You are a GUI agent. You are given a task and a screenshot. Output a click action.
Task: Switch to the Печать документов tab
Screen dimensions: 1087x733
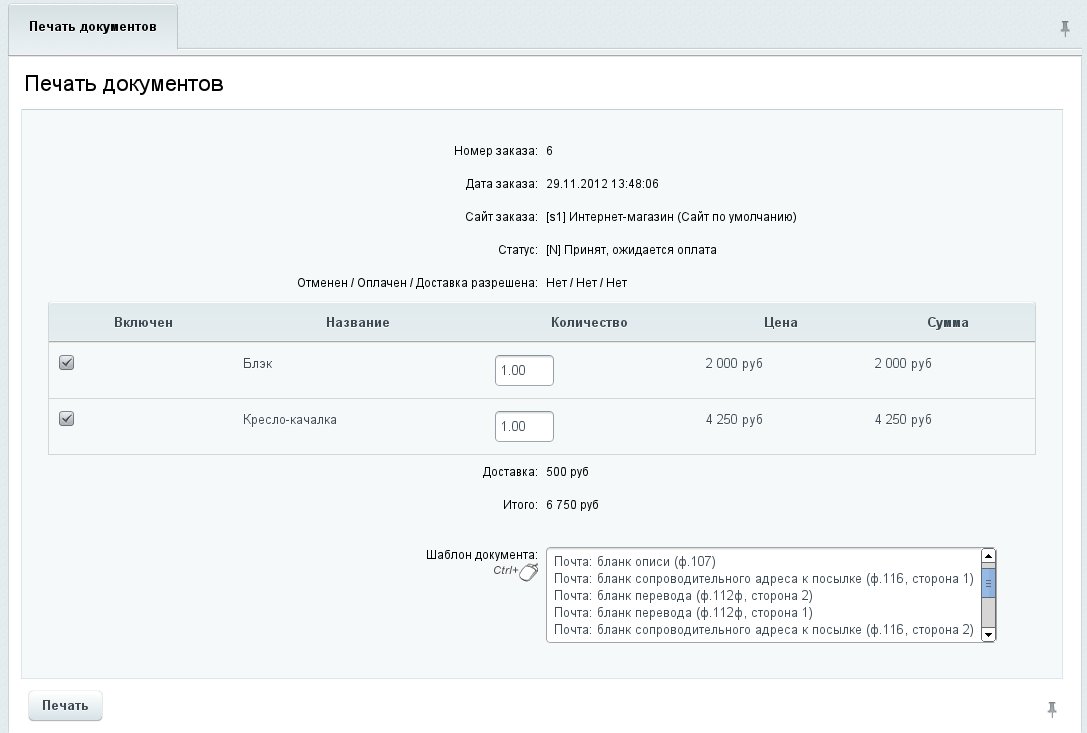pos(93,27)
